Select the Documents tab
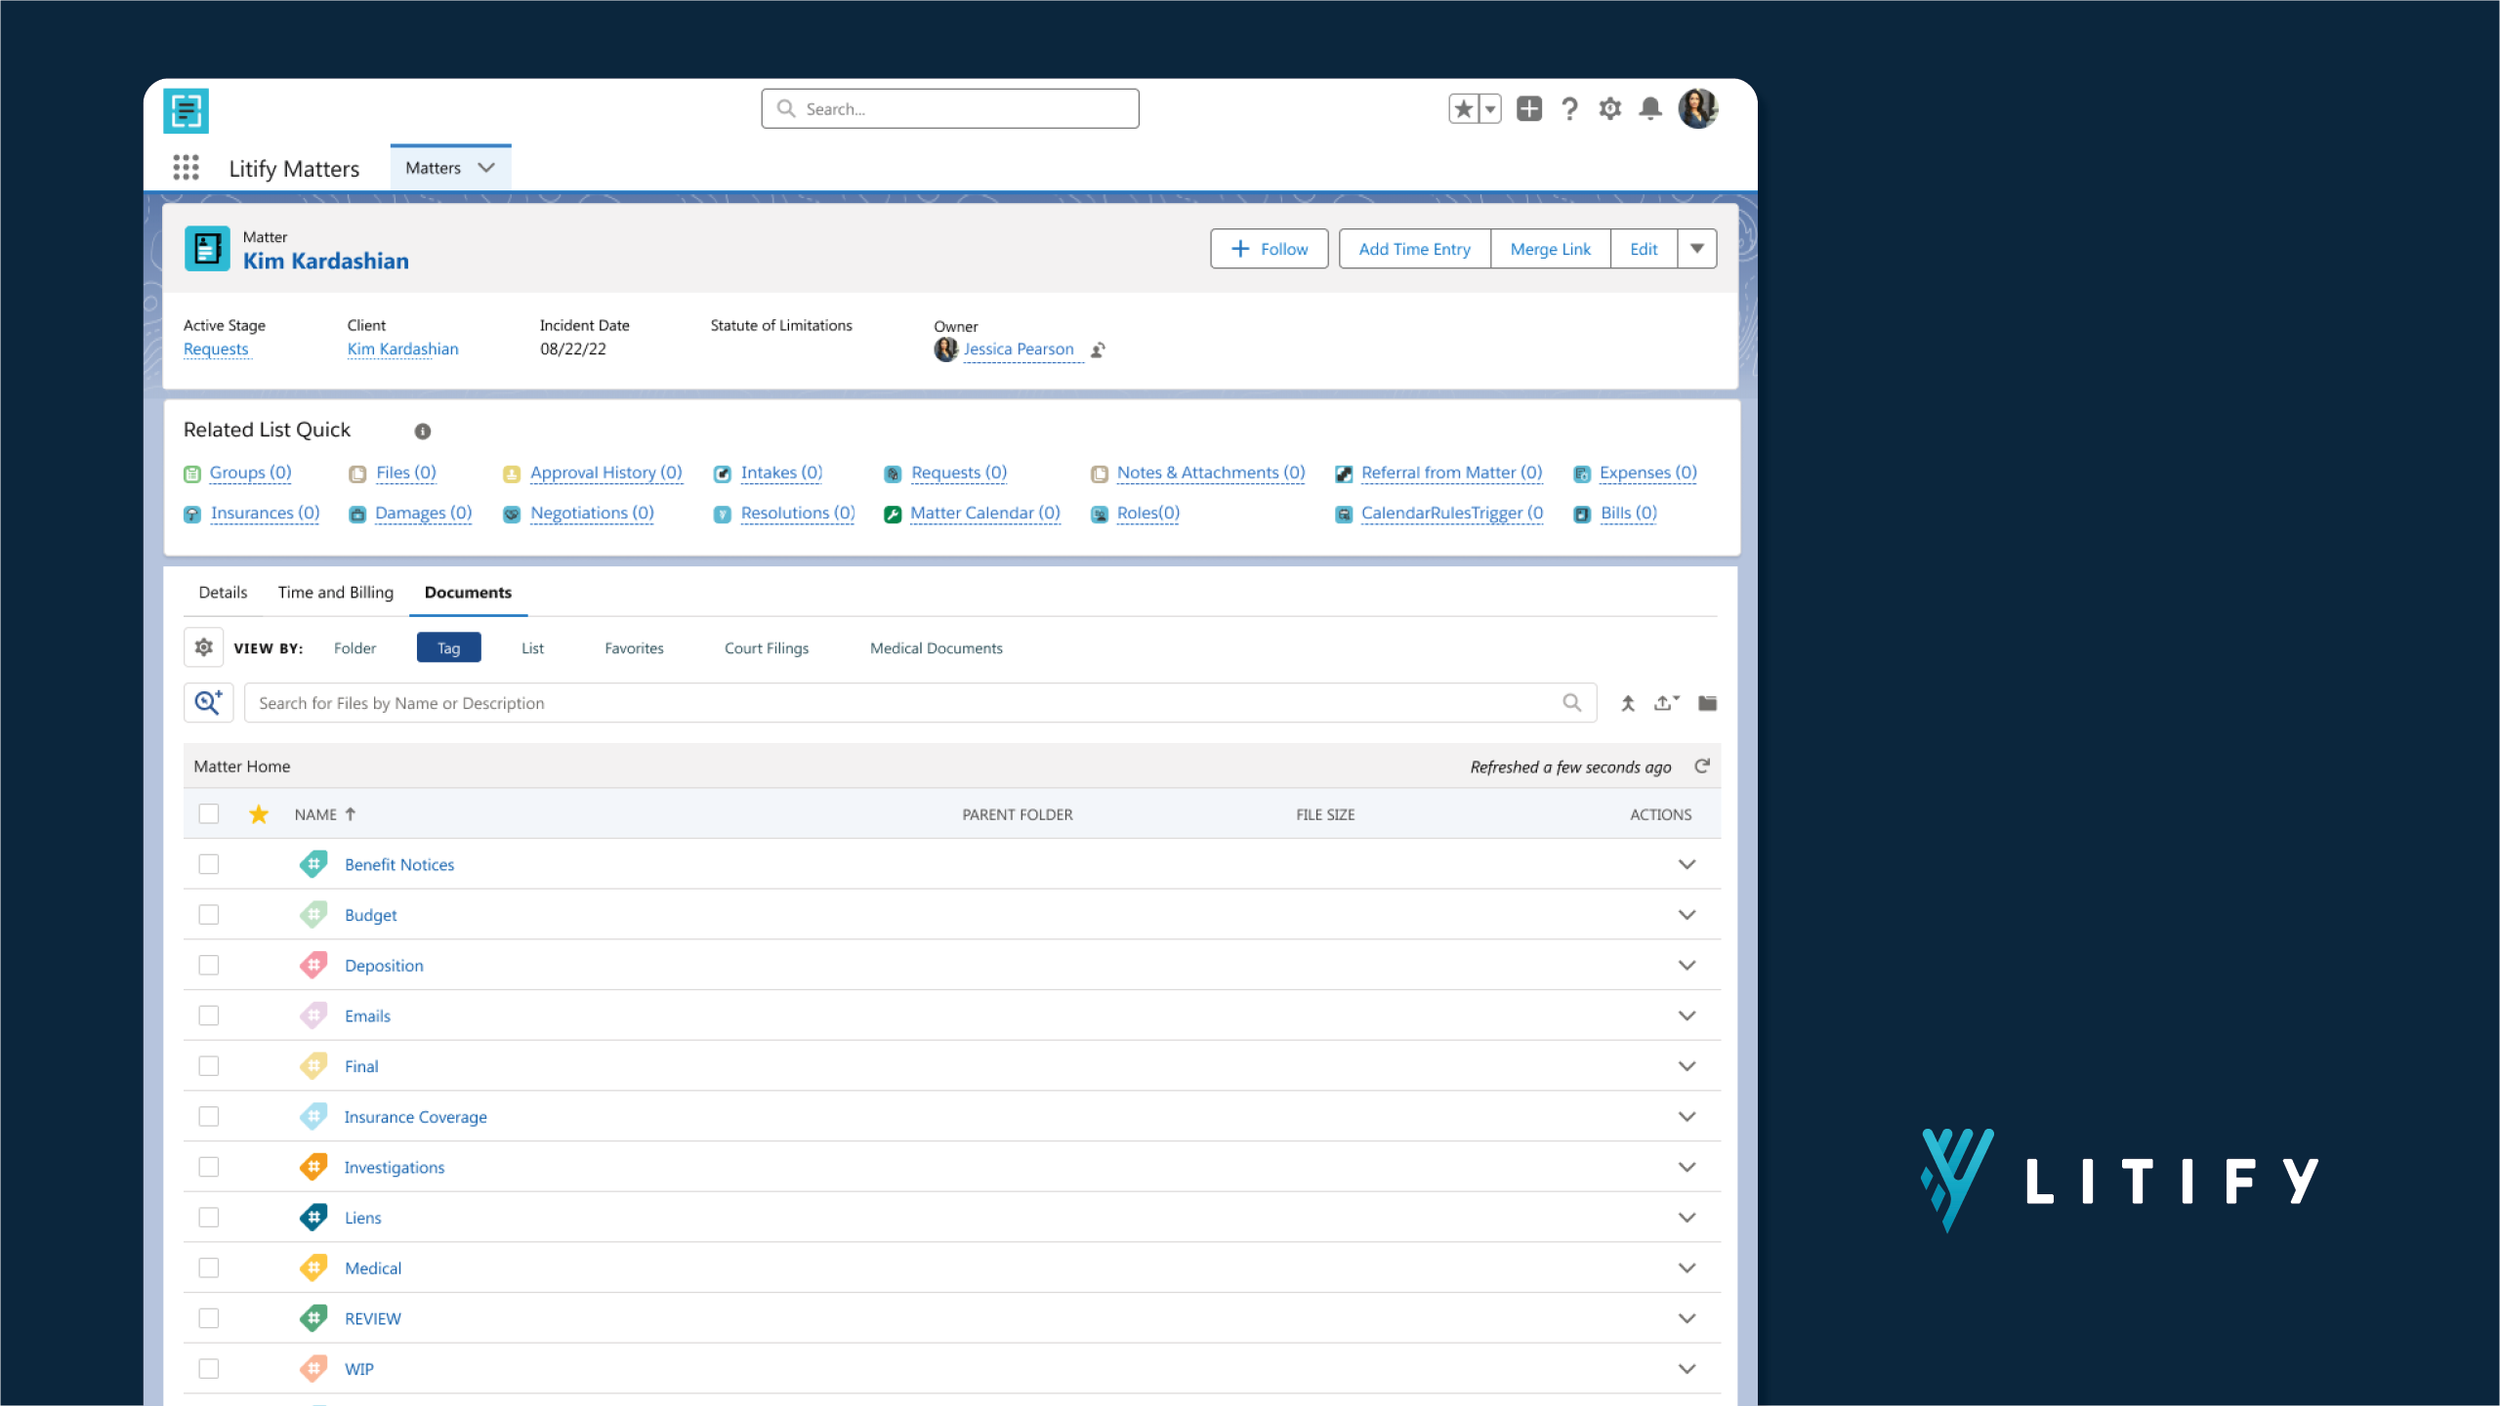This screenshot has width=2500, height=1406. [x=468, y=592]
